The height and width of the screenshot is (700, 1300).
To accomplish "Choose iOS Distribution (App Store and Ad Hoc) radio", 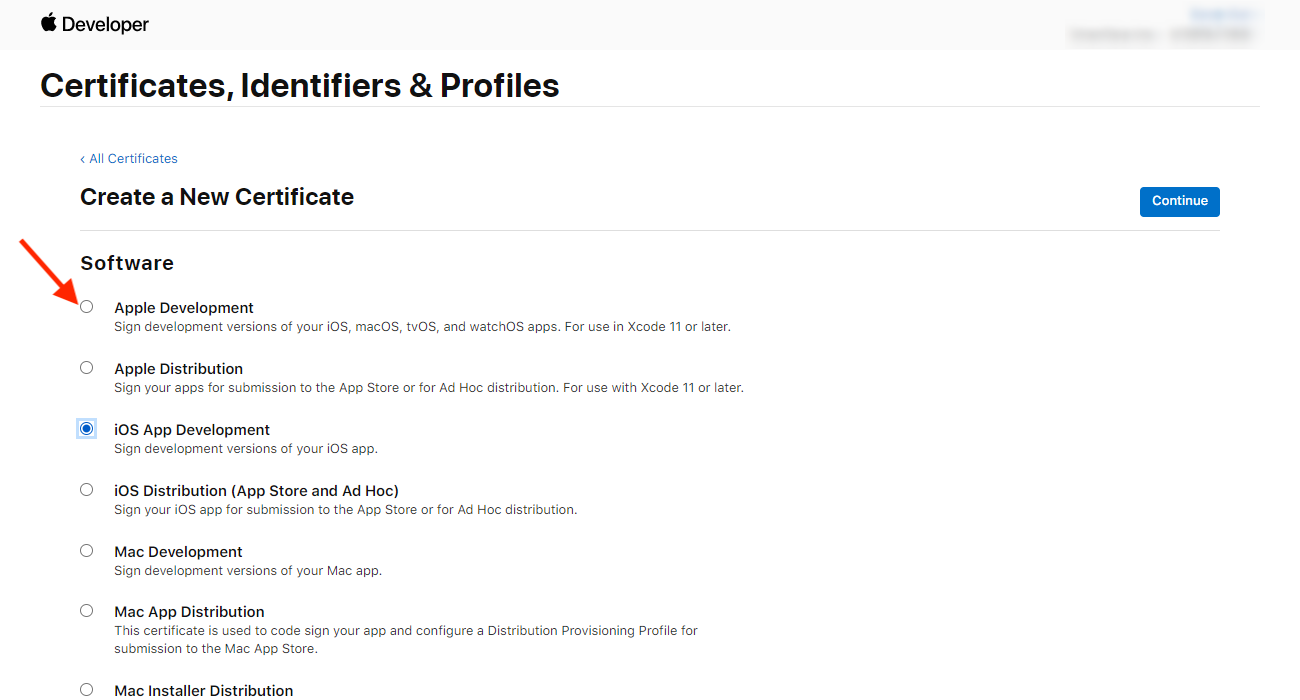I will pos(87,490).
